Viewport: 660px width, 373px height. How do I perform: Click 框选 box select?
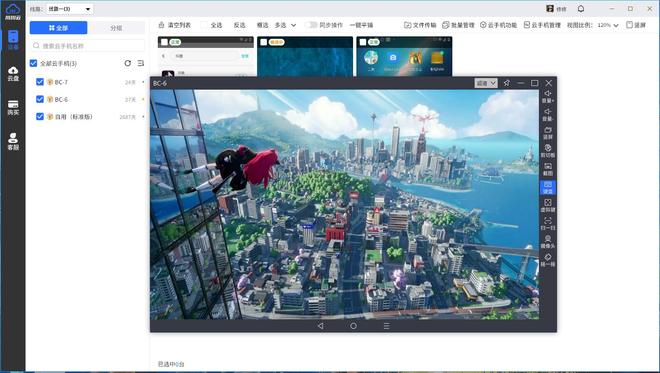(x=263, y=25)
